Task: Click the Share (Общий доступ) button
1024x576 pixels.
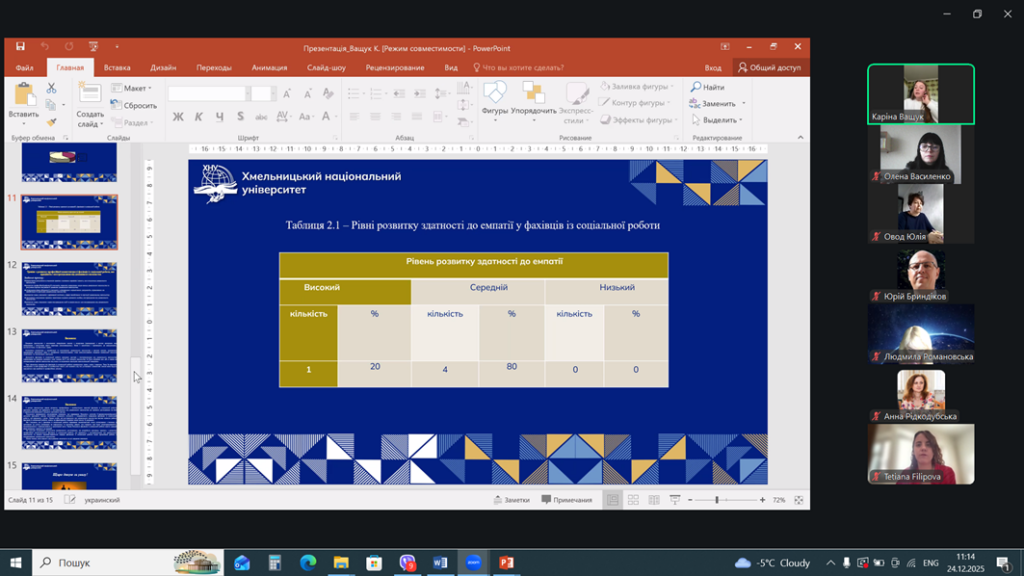Action: coord(769,68)
